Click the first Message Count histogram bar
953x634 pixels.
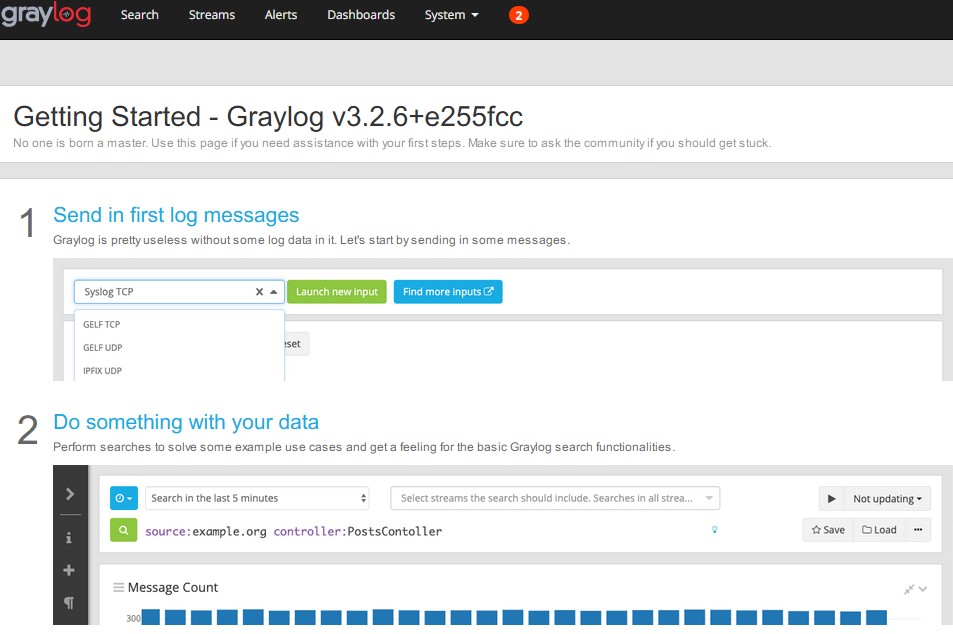coord(151,617)
